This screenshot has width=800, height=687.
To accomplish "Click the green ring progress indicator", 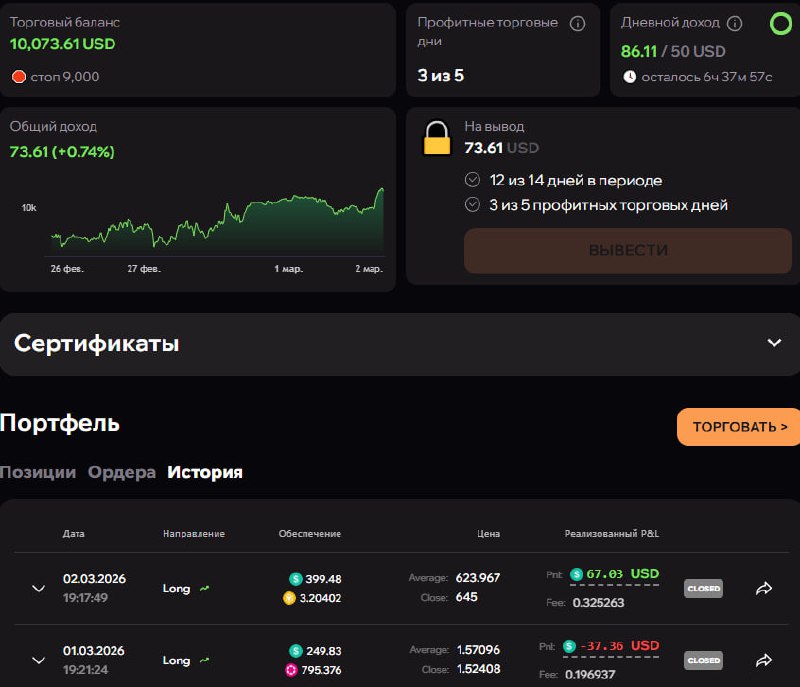I will pyautogui.click(x=780, y=24).
